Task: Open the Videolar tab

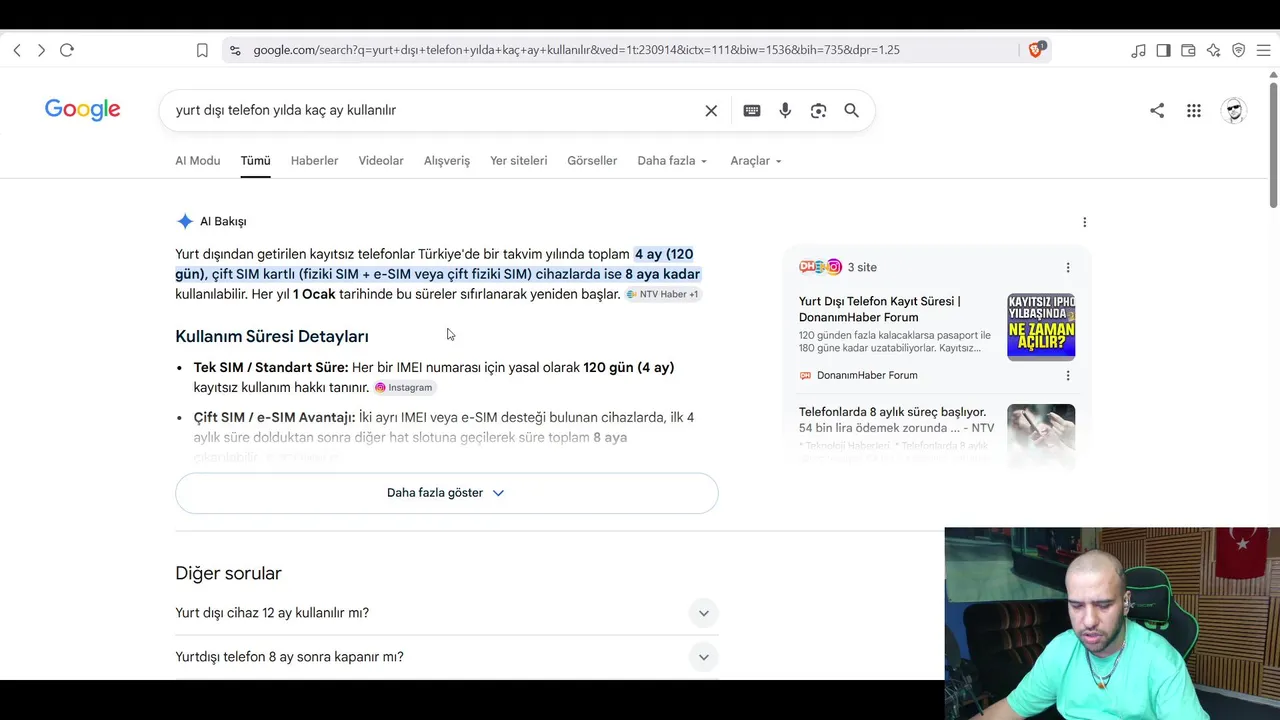Action: coord(381,161)
